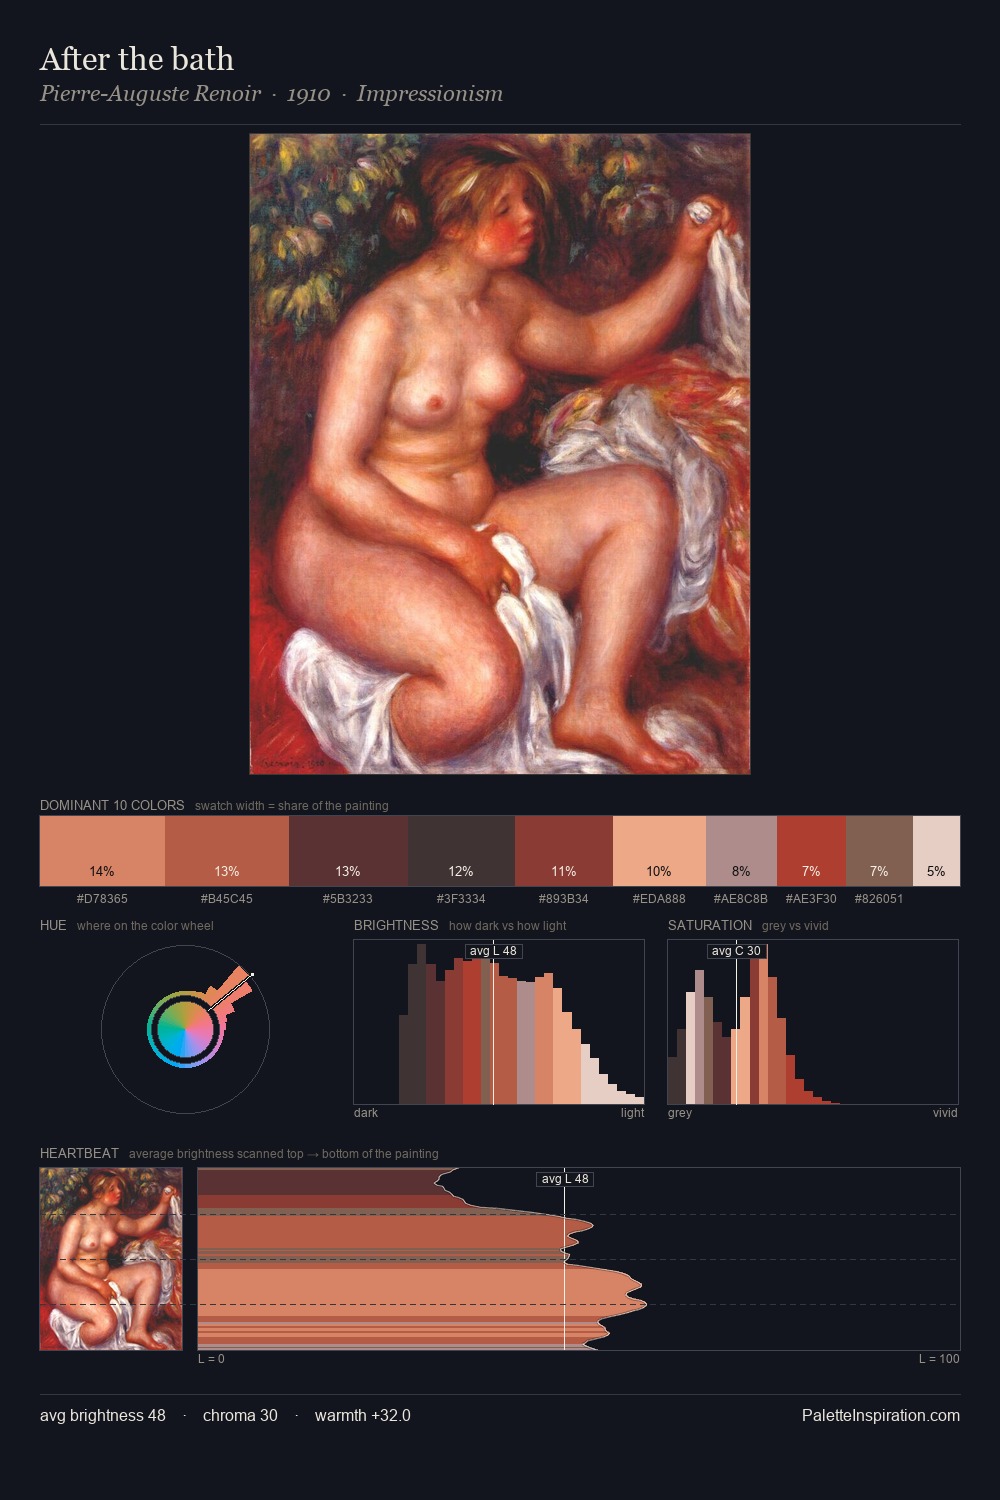
Task: Open the PaletteInspiration.com link
Action: 881,1415
